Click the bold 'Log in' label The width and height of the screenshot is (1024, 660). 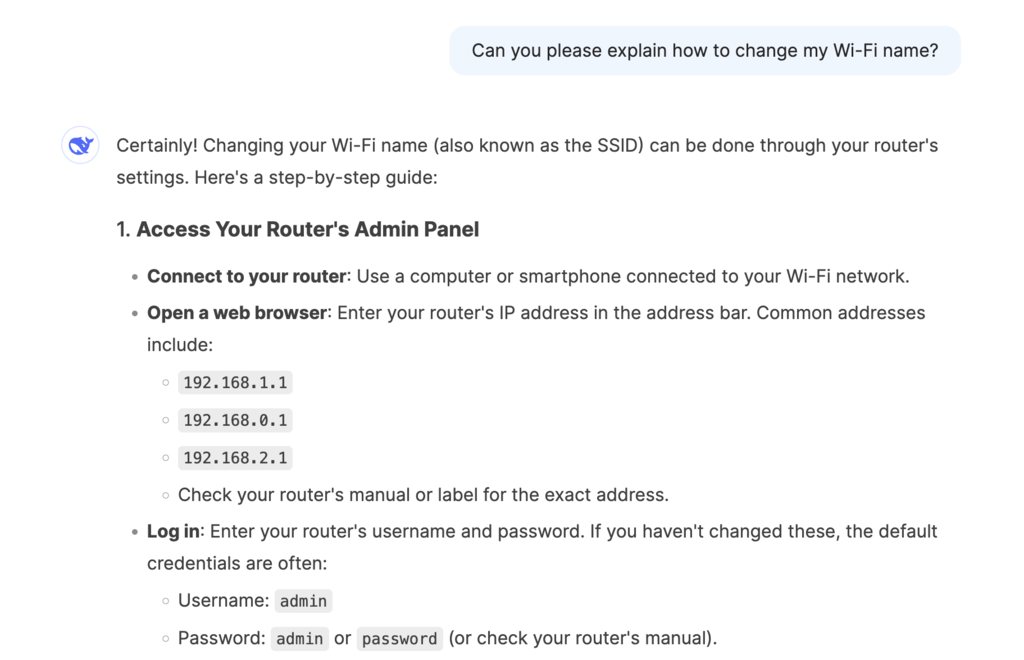173,531
